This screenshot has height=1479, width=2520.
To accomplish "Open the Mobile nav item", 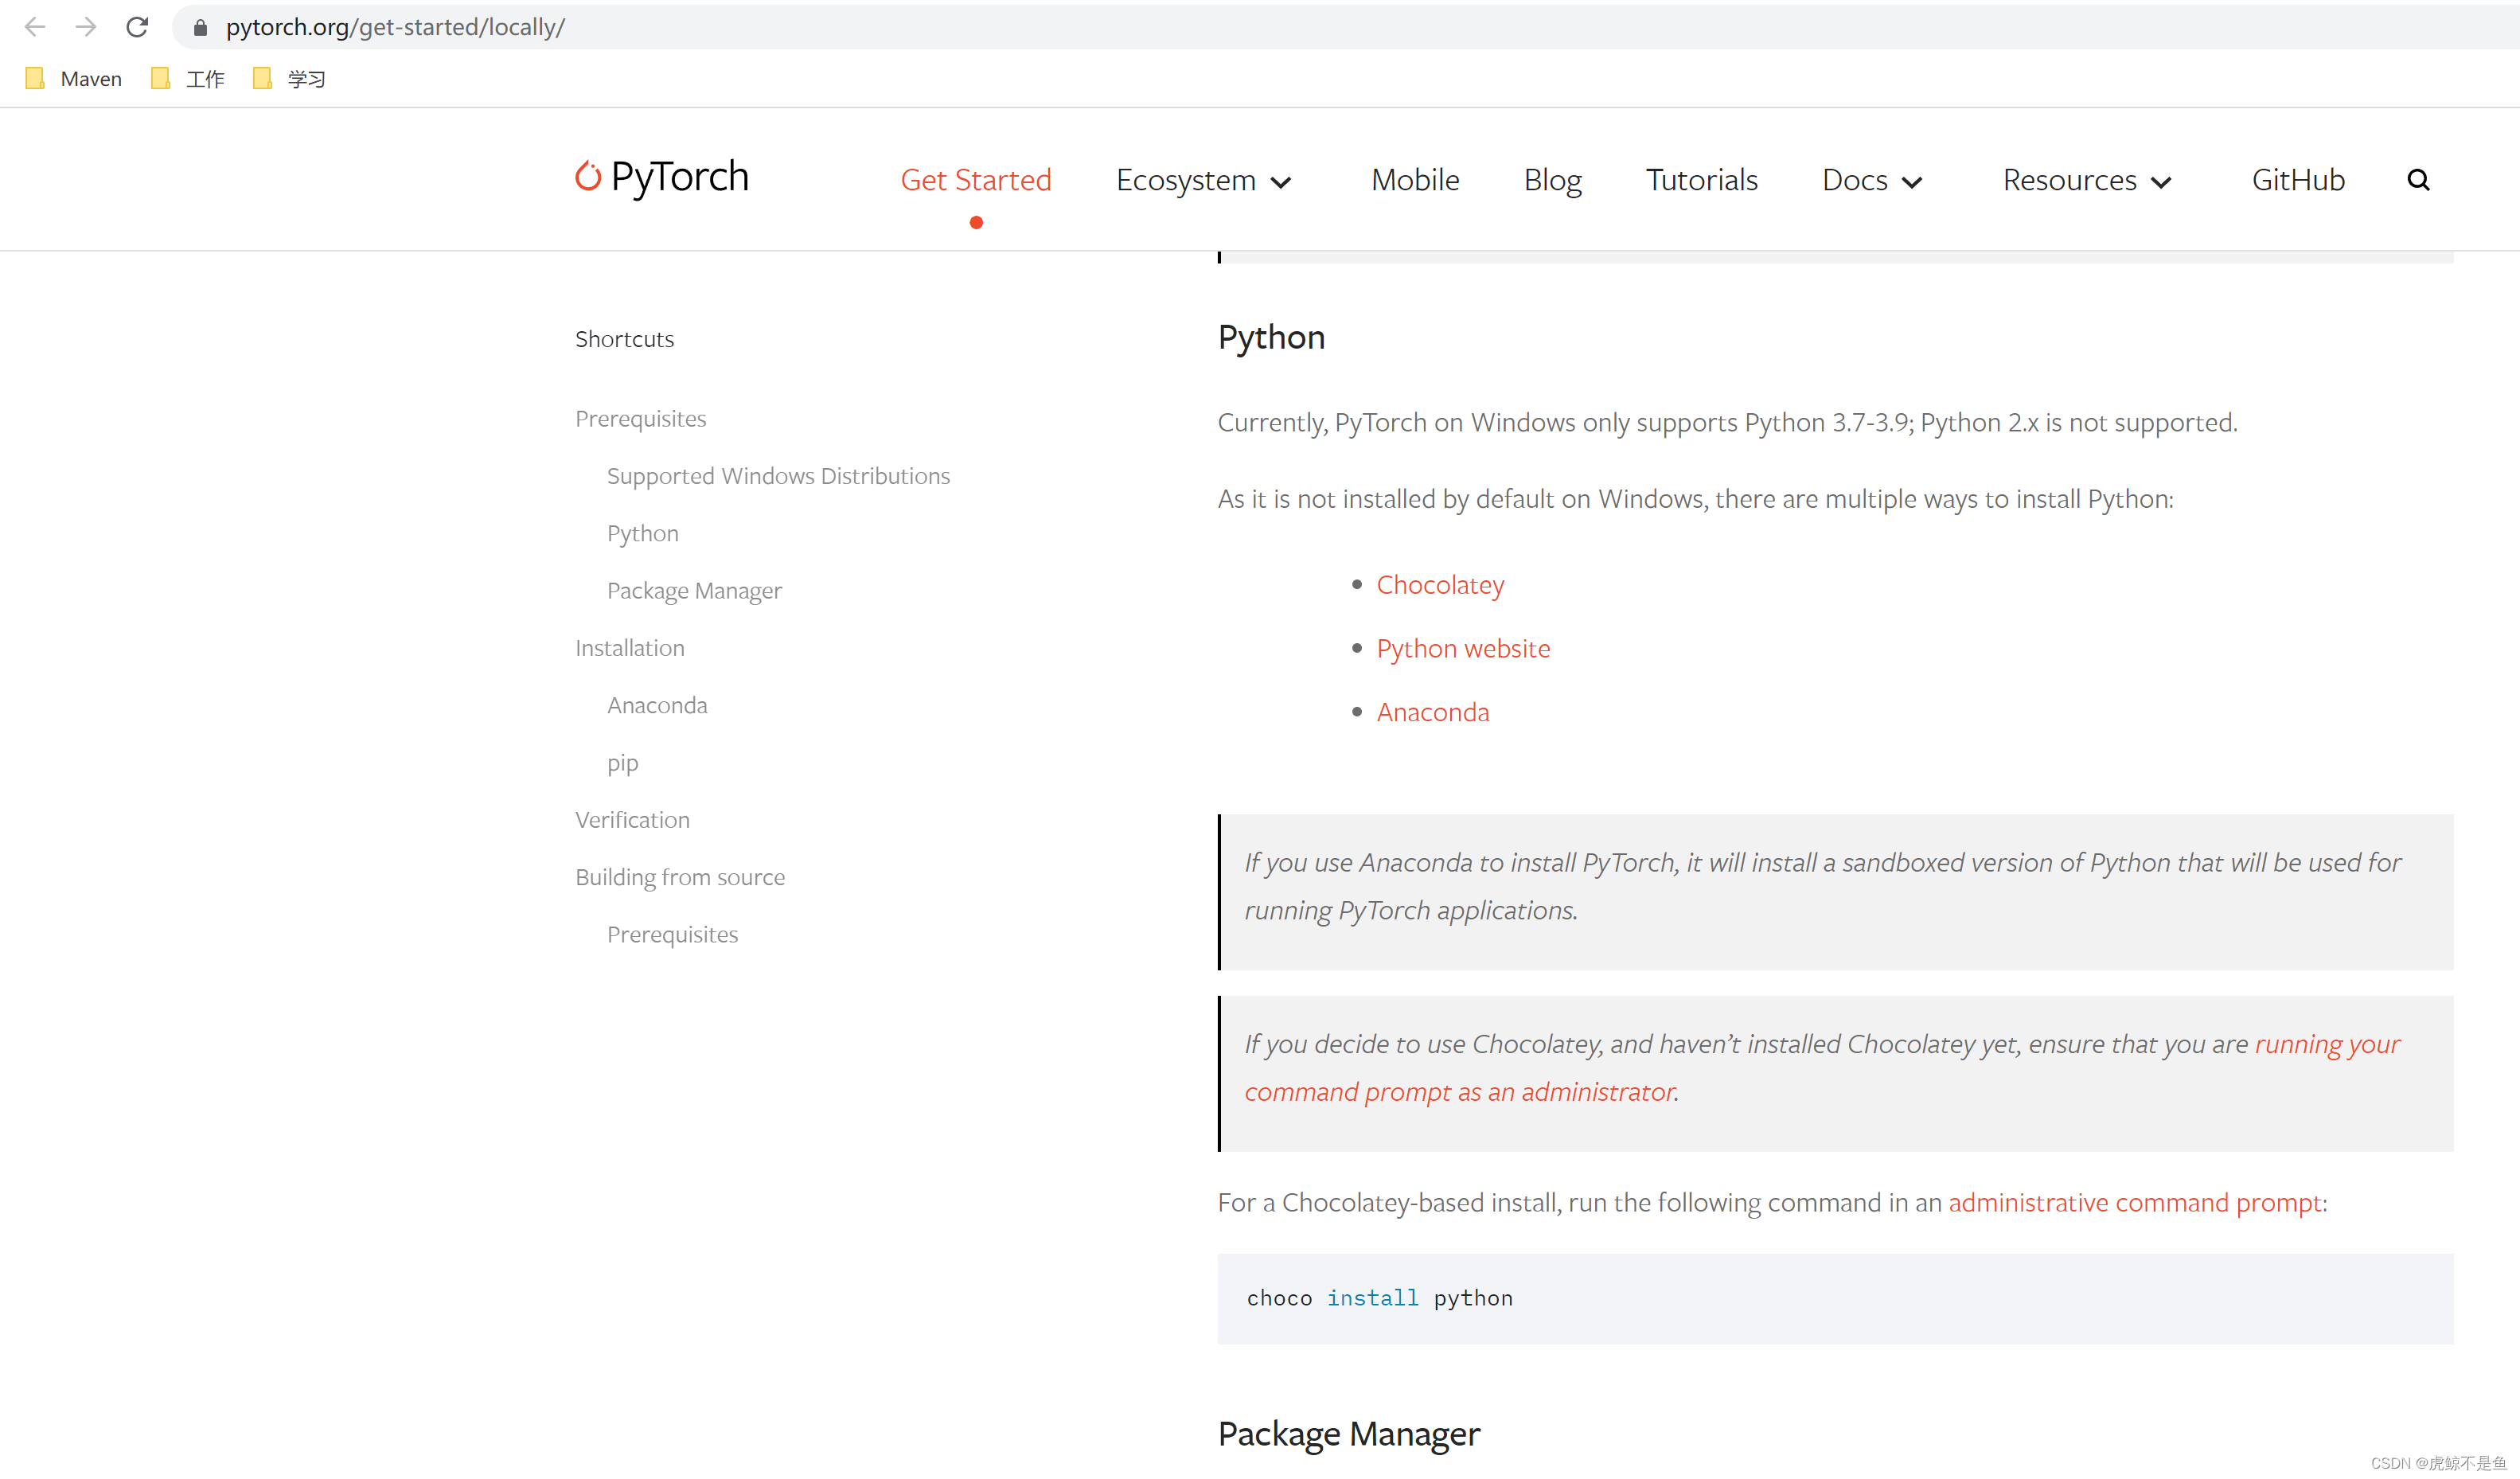I will point(1415,180).
